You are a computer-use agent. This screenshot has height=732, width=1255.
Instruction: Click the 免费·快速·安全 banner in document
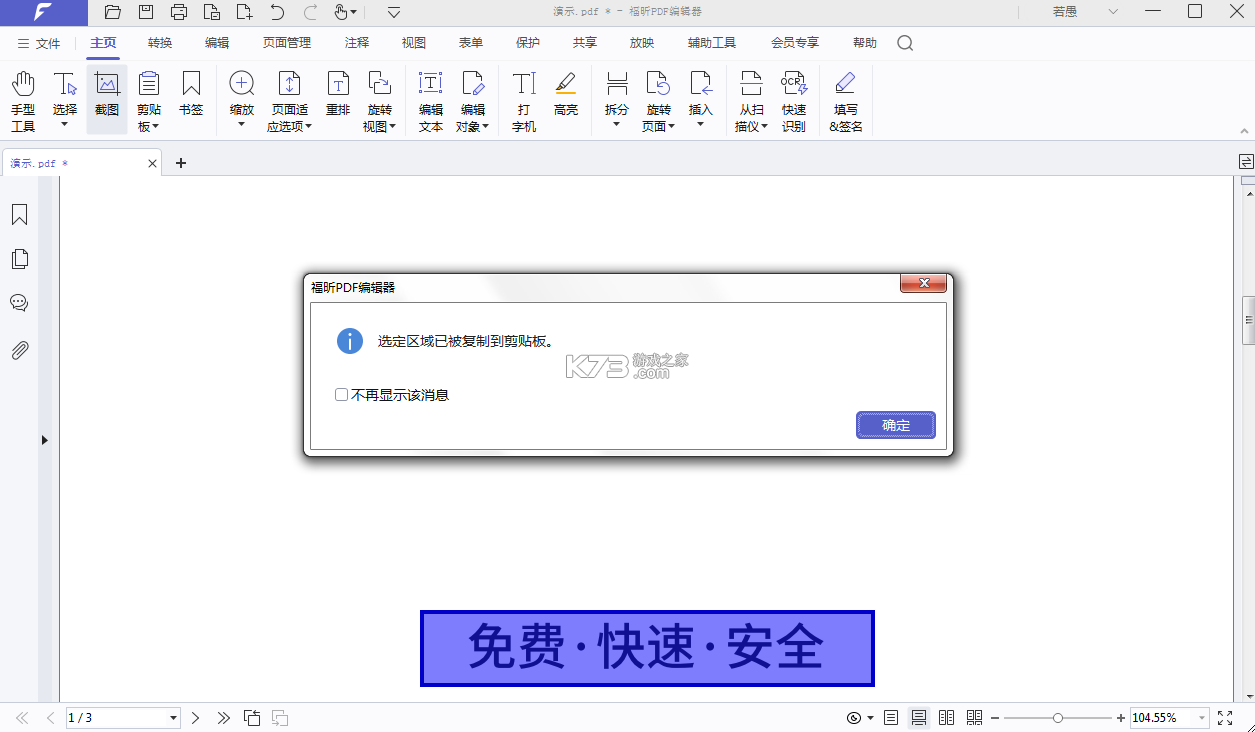pyautogui.click(x=647, y=648)
